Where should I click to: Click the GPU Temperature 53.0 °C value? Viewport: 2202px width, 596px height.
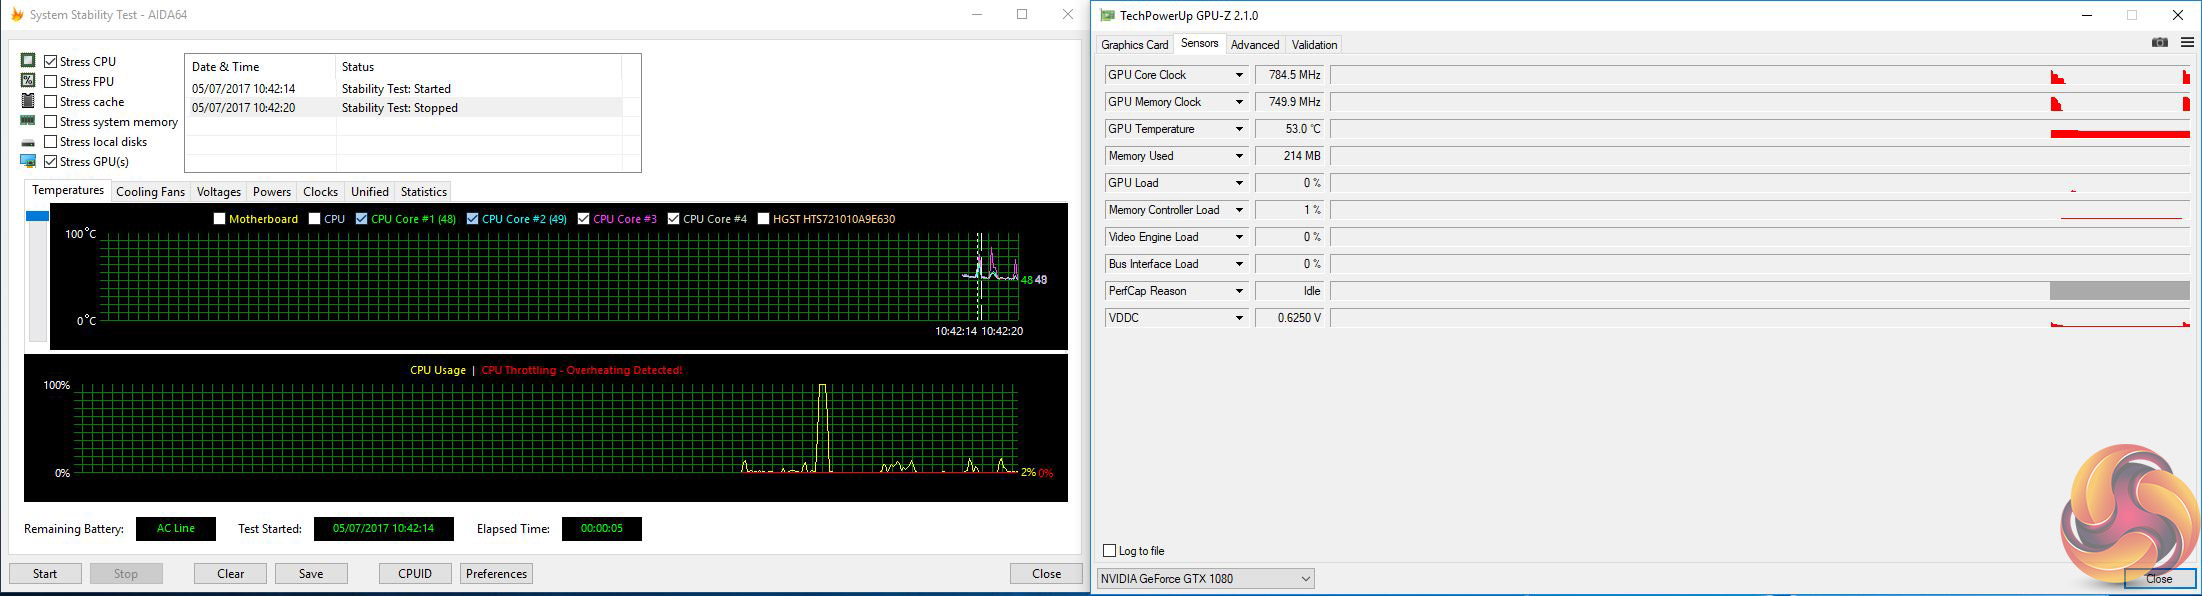pos(1290,129)
